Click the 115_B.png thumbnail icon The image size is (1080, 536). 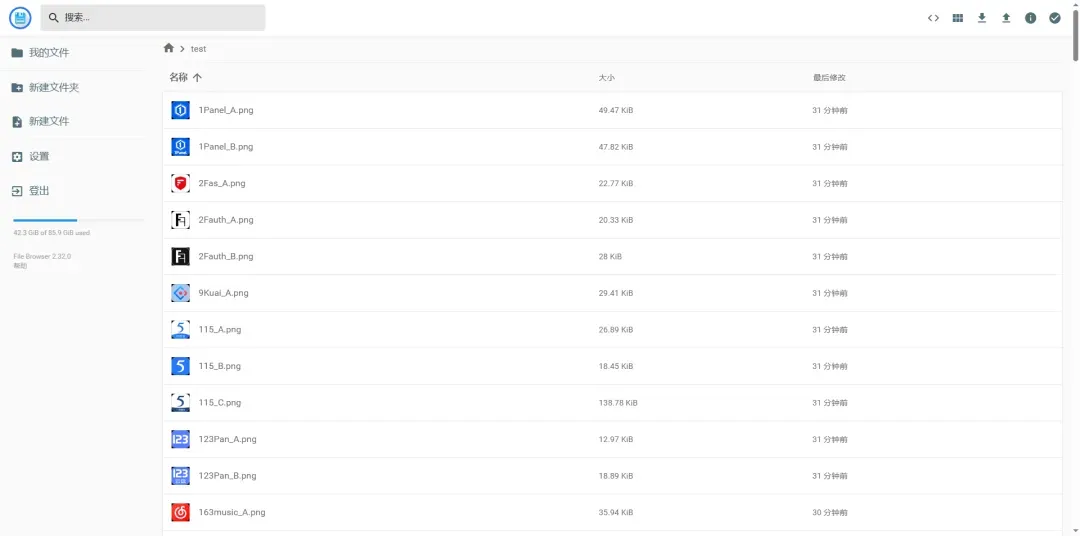(180, 366)
